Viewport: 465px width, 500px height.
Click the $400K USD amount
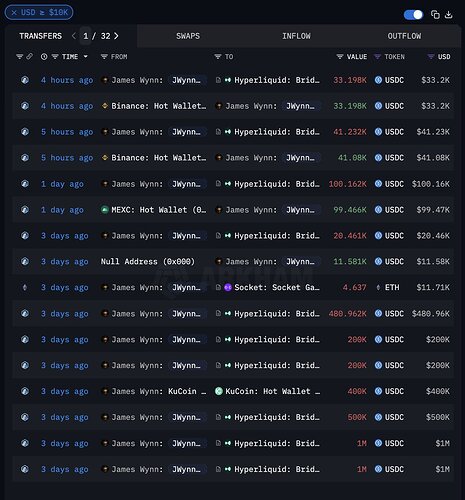(x=437, y=391)
